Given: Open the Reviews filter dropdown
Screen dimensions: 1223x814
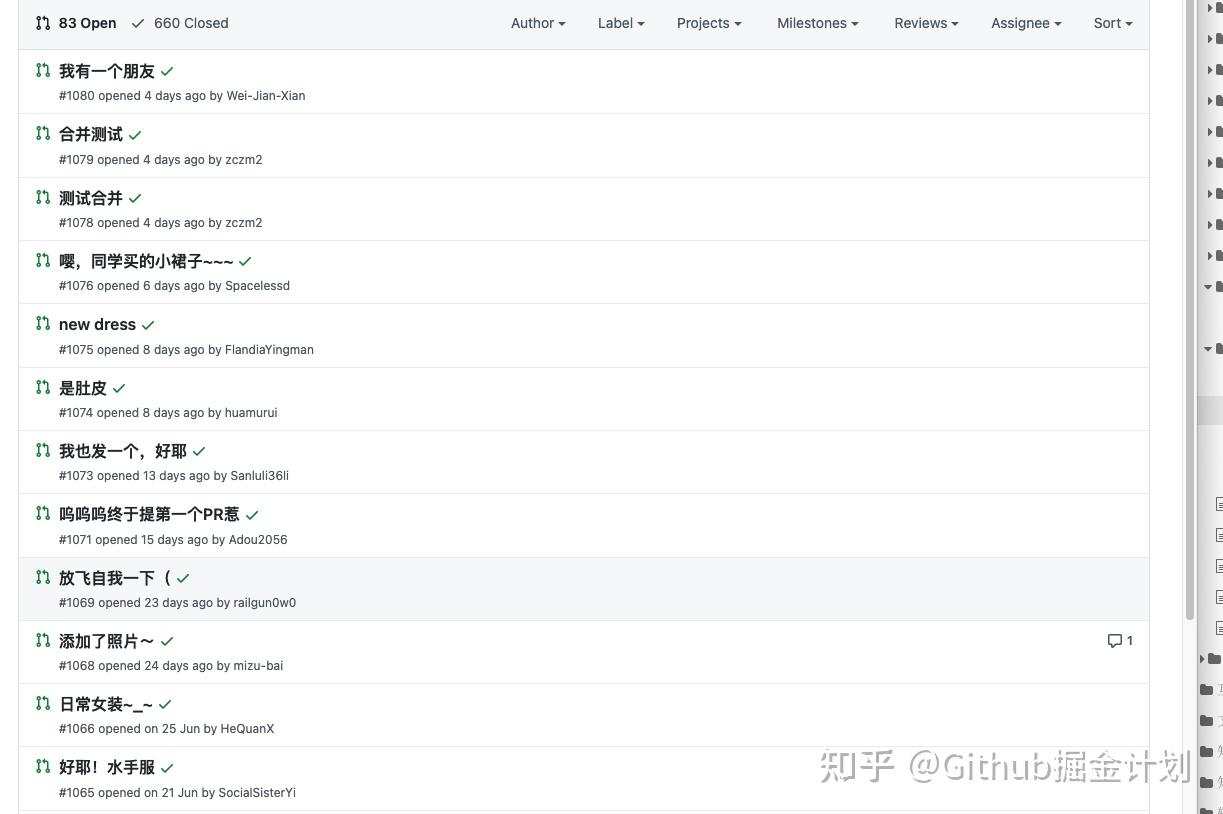Looking at the screenshot, I should pos(926,23).
